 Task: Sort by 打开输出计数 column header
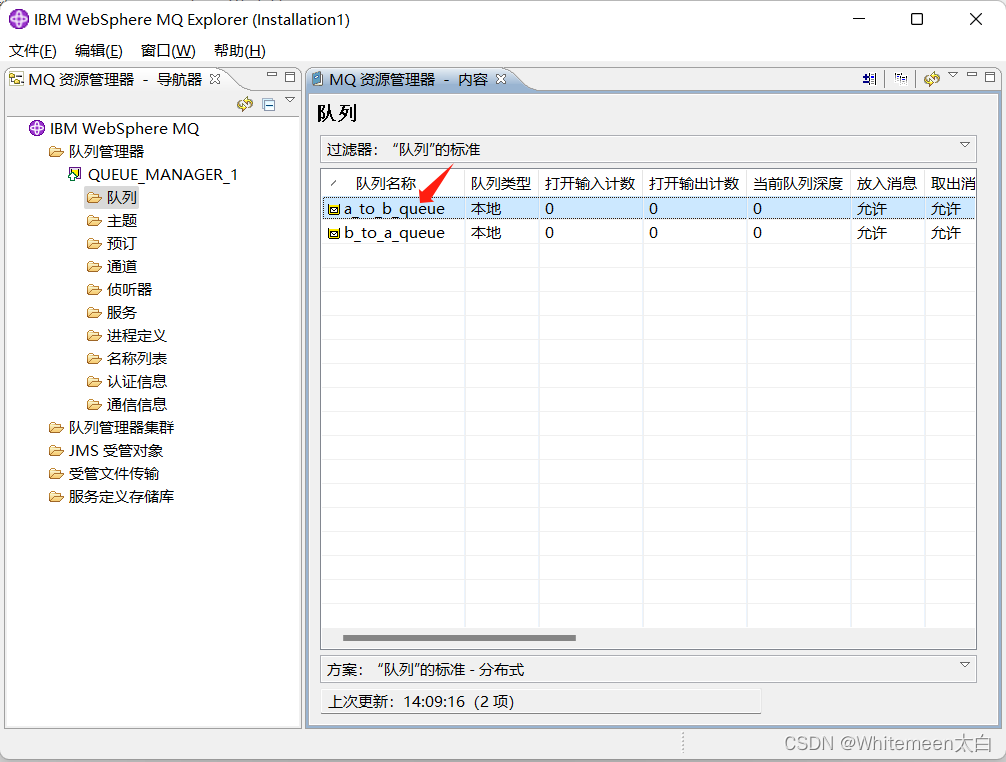coord(695,183)
